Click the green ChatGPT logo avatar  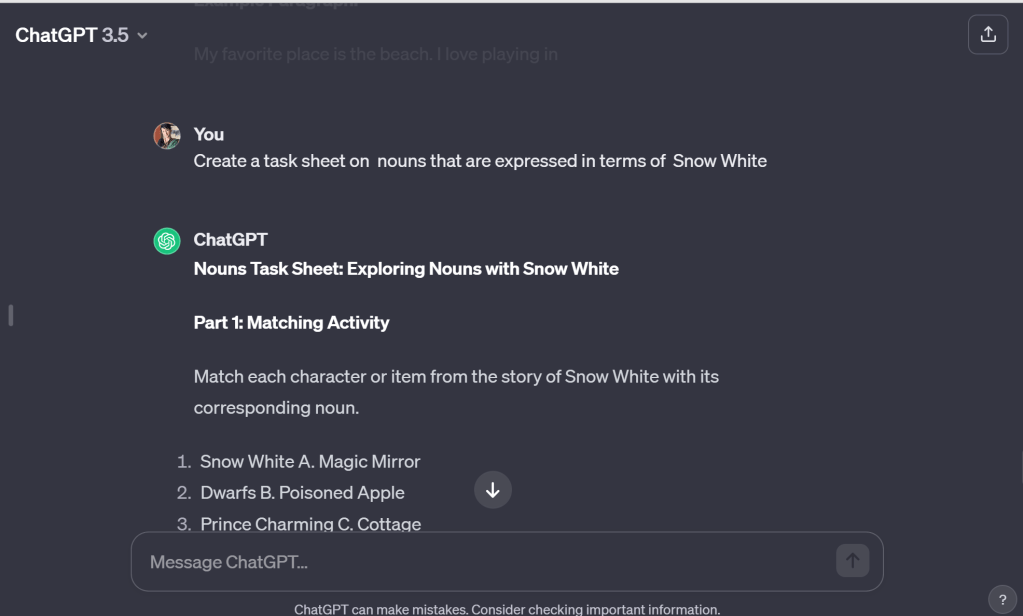tap(167, 241)
